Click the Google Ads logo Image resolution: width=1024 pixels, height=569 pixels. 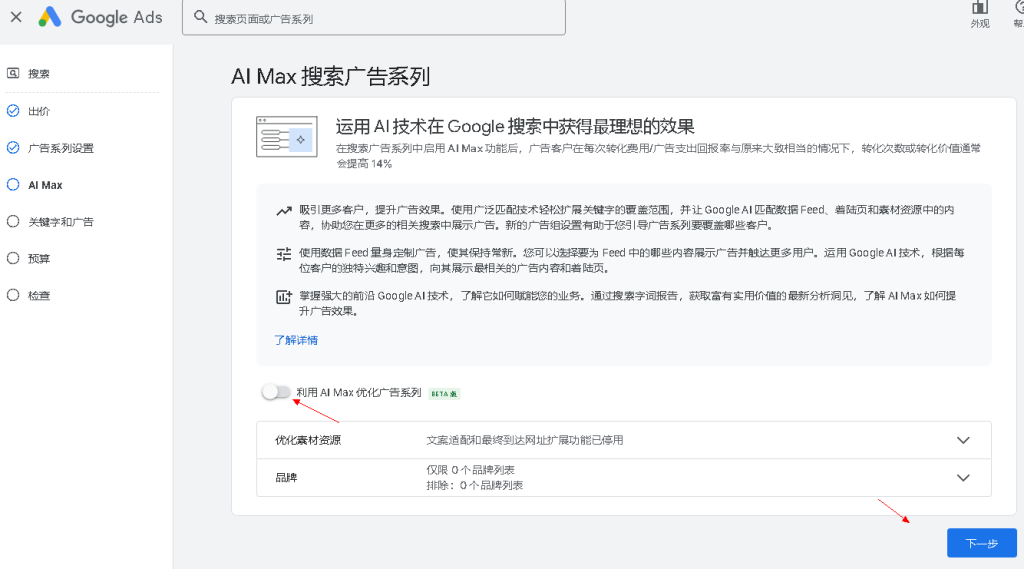click(100, 17)
